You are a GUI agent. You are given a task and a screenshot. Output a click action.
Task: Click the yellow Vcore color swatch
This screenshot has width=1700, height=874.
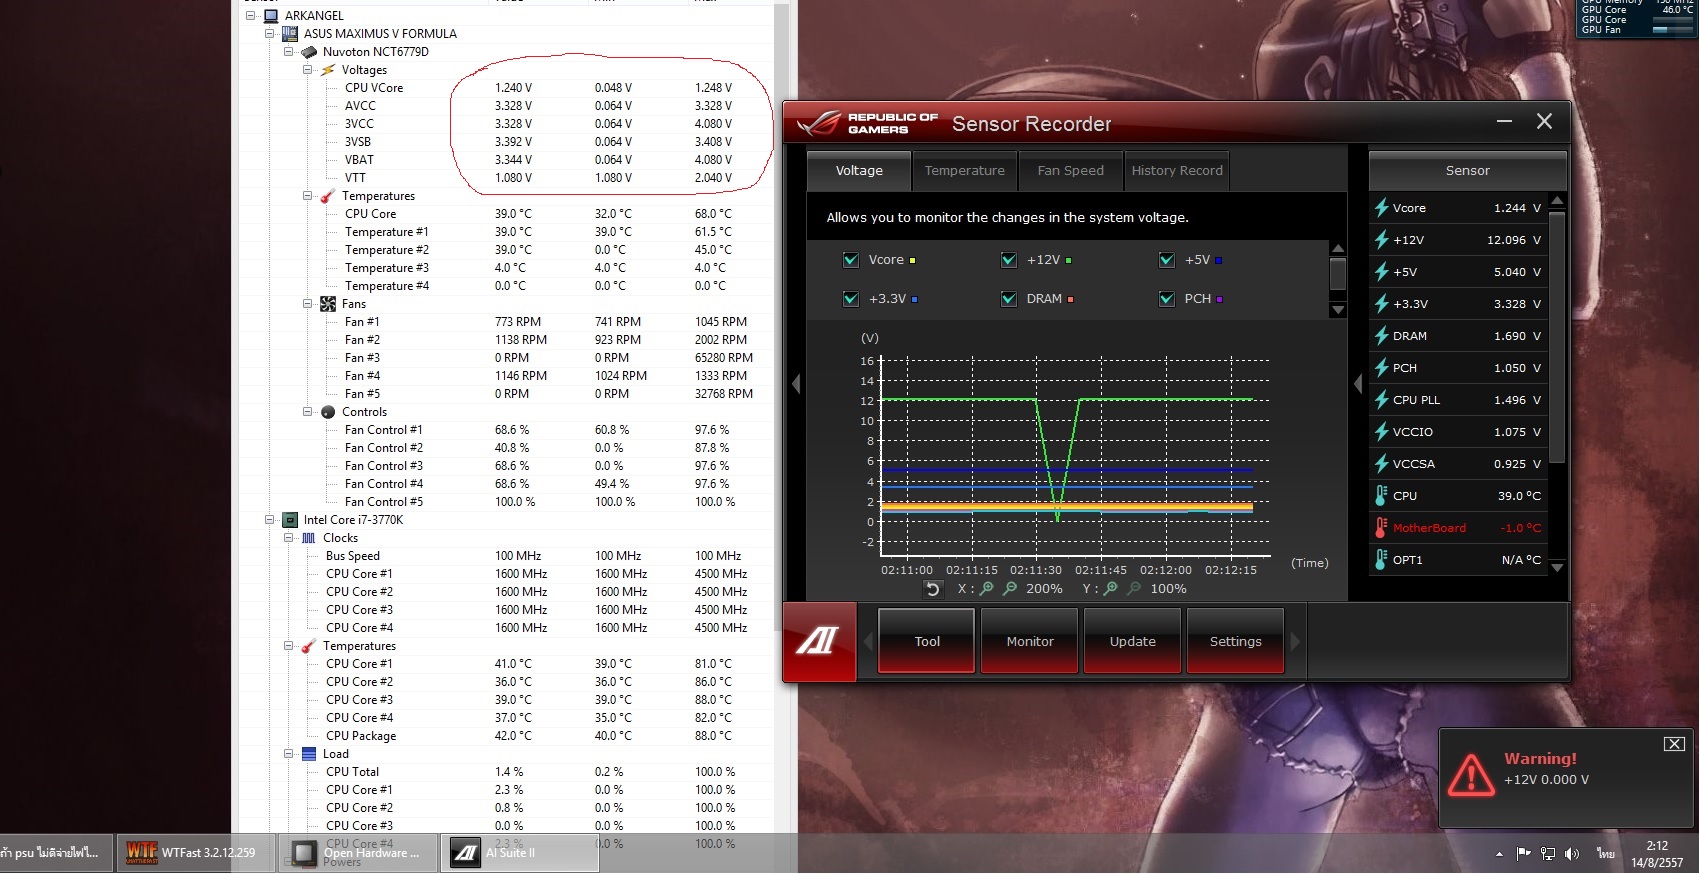[912, 260]
